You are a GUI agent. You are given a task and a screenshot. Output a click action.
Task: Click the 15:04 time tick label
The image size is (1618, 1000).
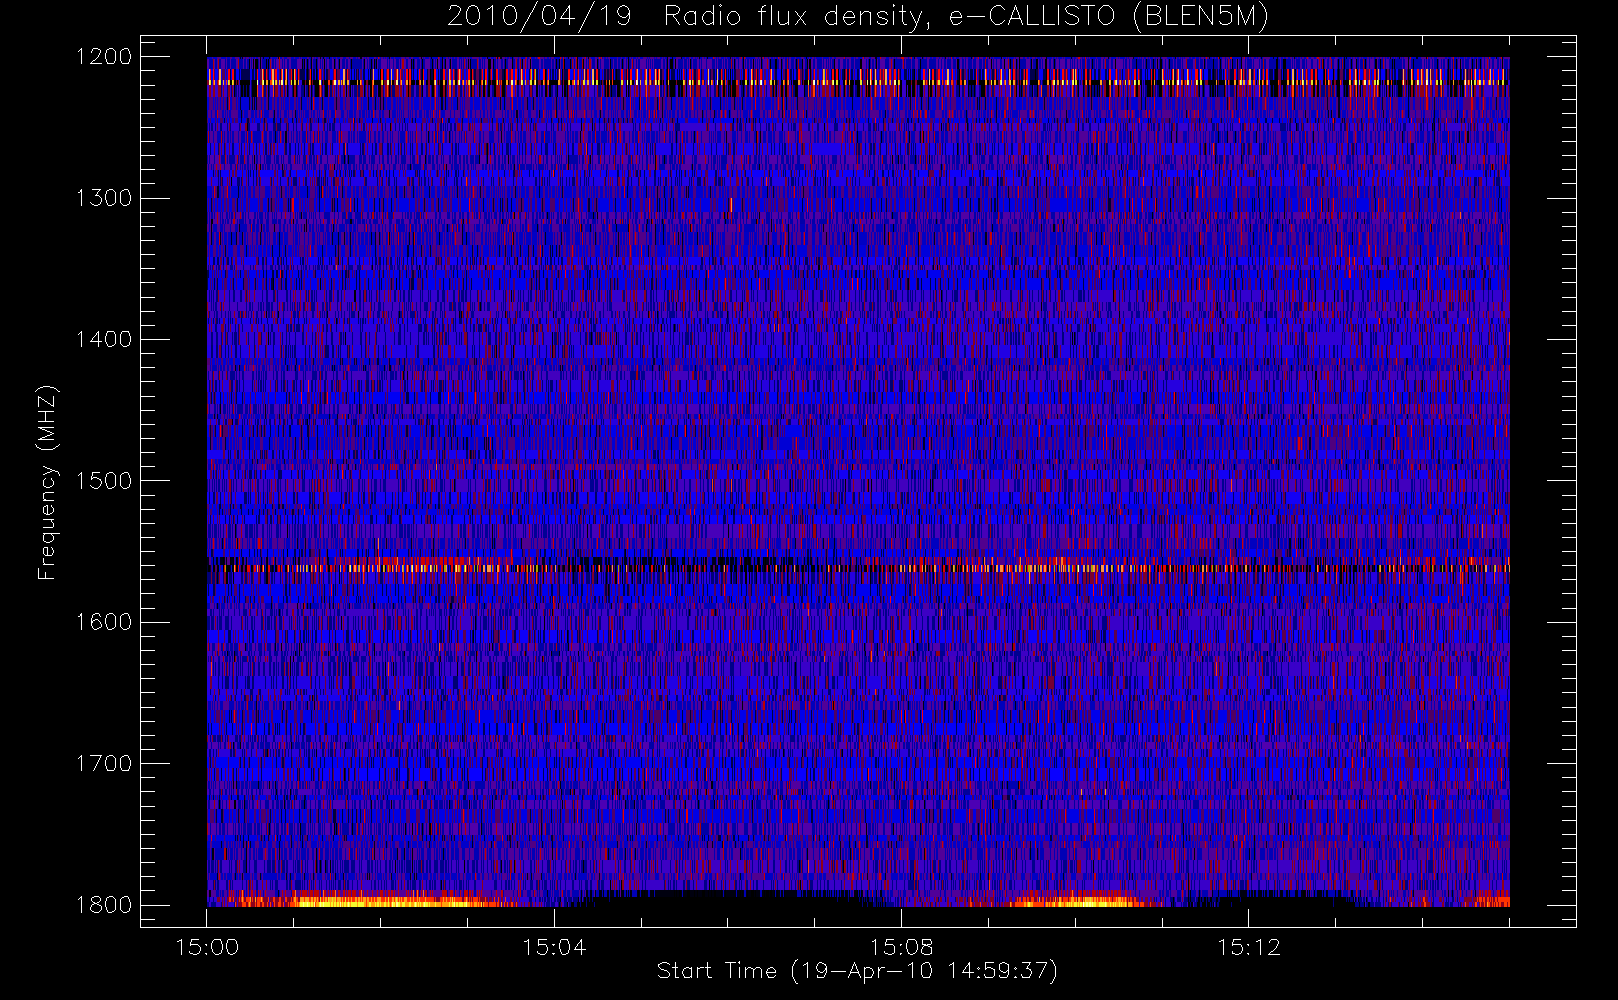[x=554, y=947]
